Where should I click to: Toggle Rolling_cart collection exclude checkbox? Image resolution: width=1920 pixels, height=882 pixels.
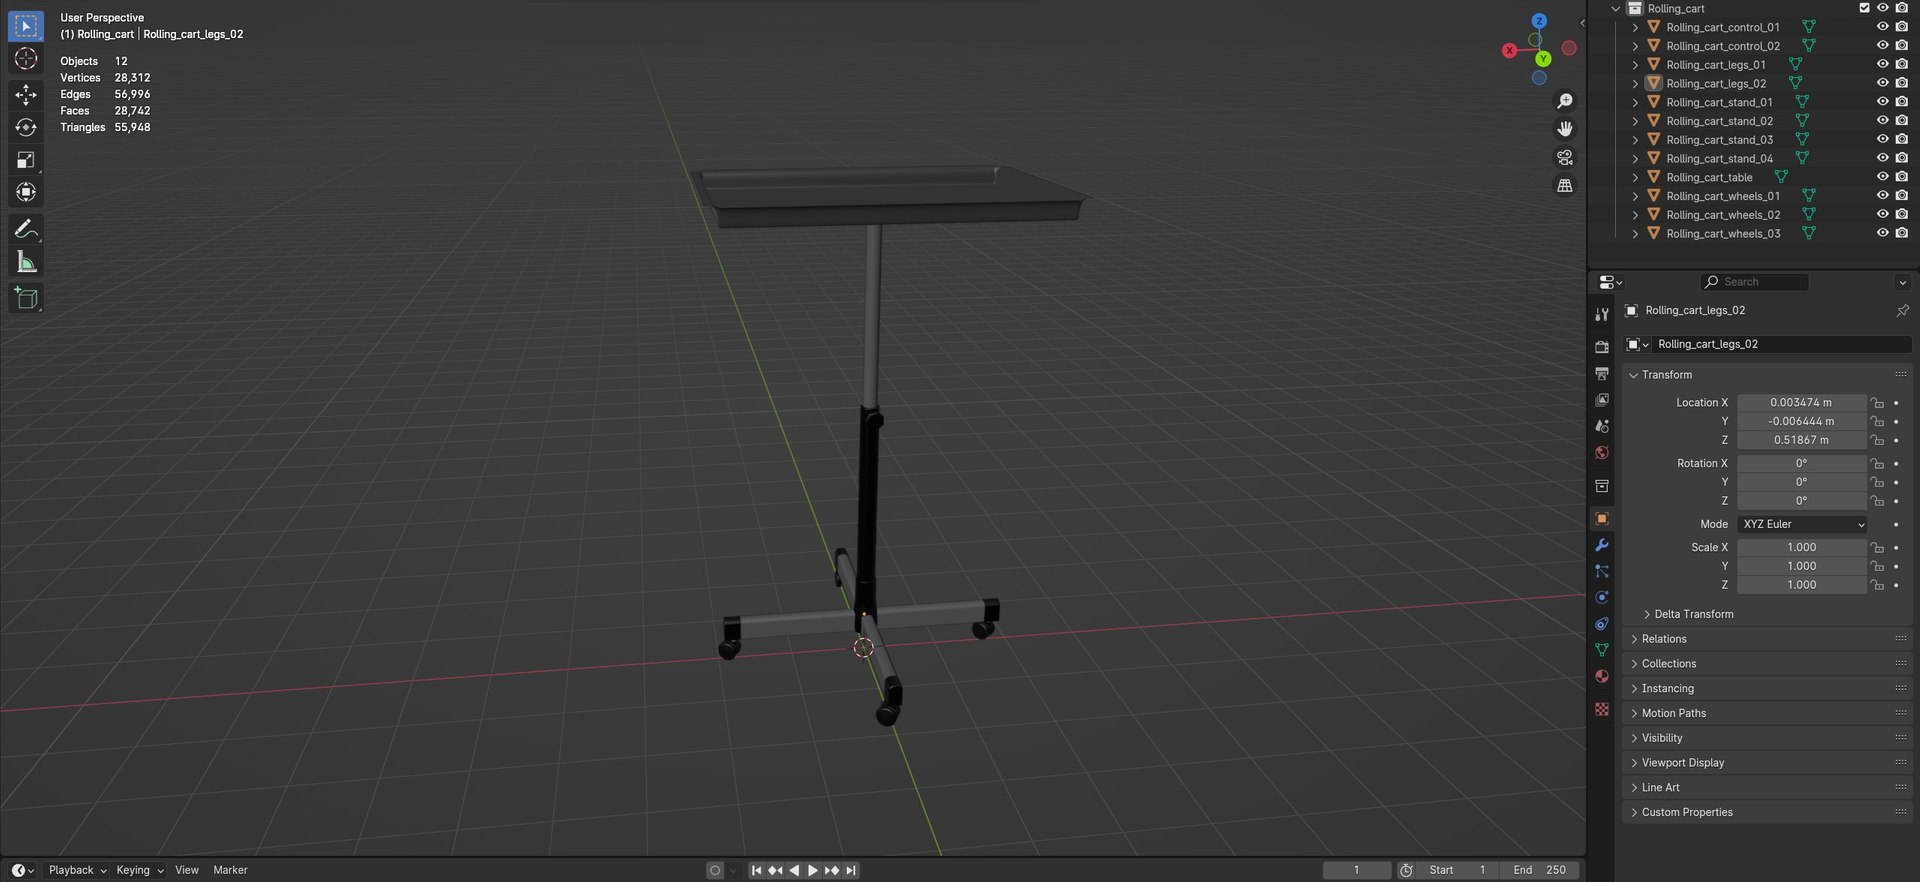[1864, 8]
